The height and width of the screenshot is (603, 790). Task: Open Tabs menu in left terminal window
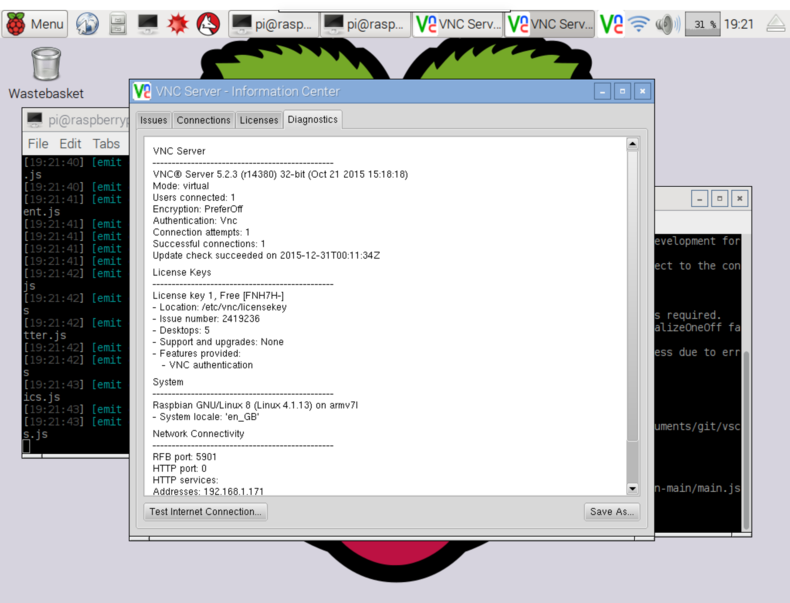106,144
